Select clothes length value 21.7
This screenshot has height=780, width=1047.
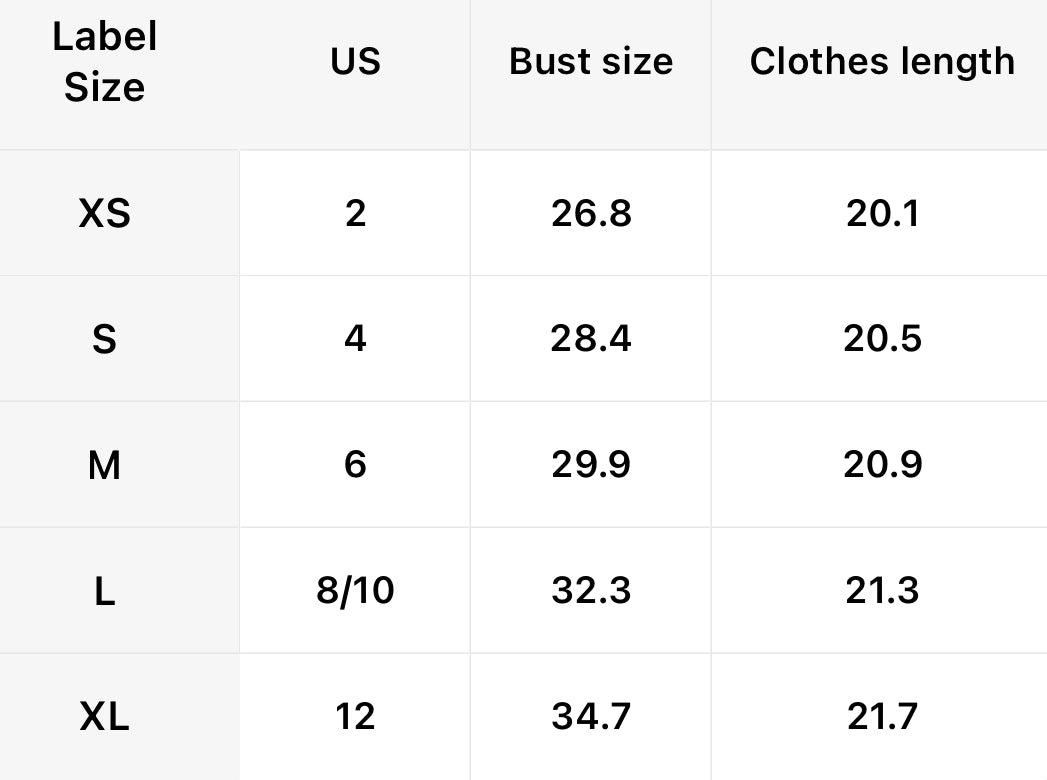[x=882, y=717]
